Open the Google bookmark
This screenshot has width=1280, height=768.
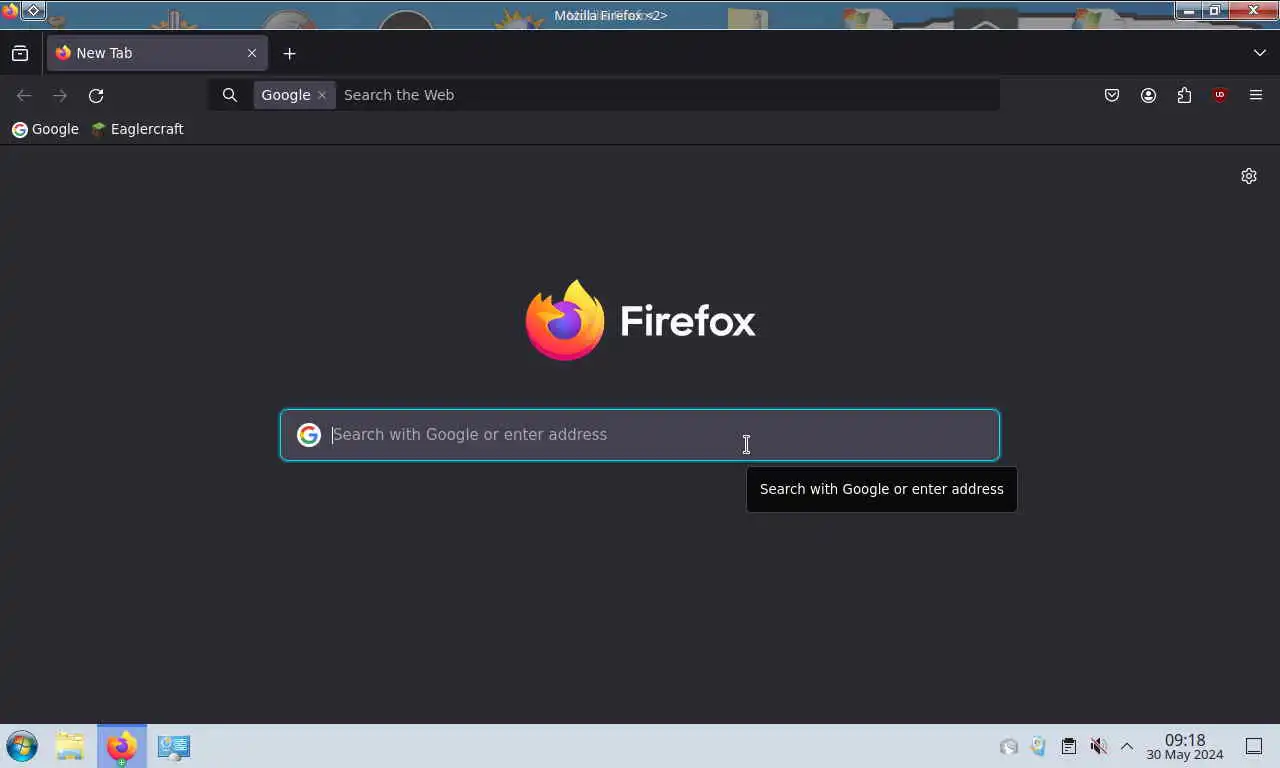[45, 129]
